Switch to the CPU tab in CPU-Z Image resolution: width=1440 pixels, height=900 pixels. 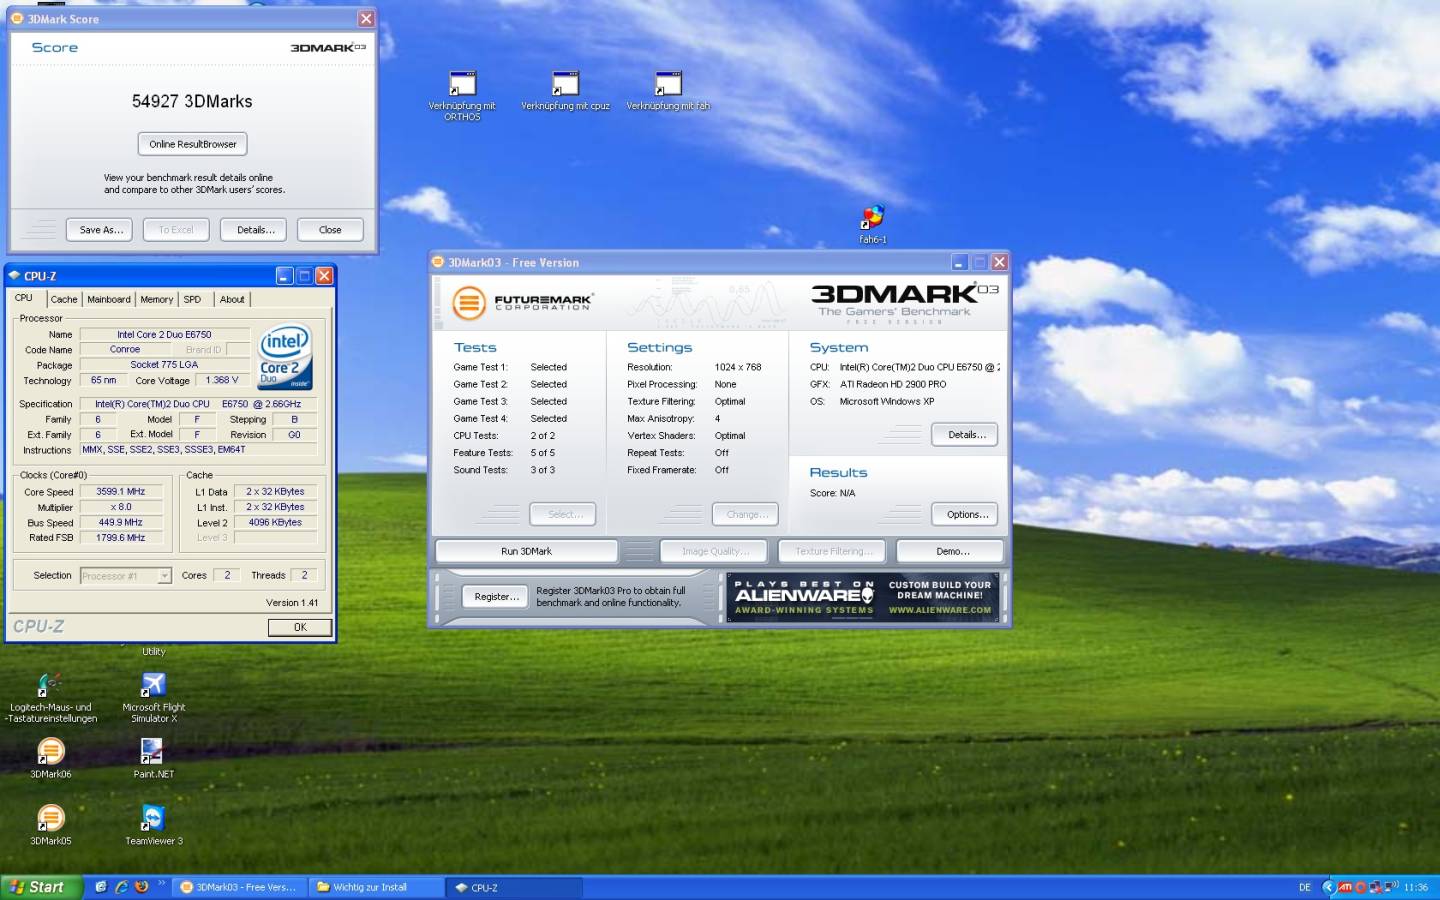coord(24,298)
